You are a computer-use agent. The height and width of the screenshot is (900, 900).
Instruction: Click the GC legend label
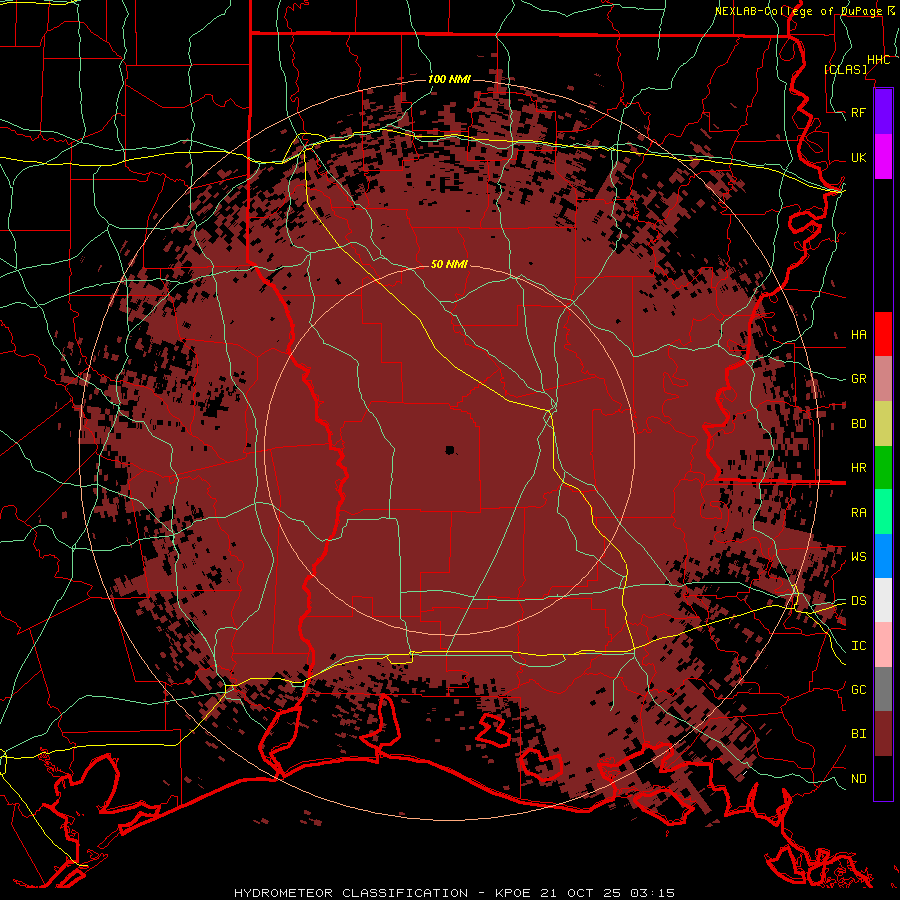point(859,689)
